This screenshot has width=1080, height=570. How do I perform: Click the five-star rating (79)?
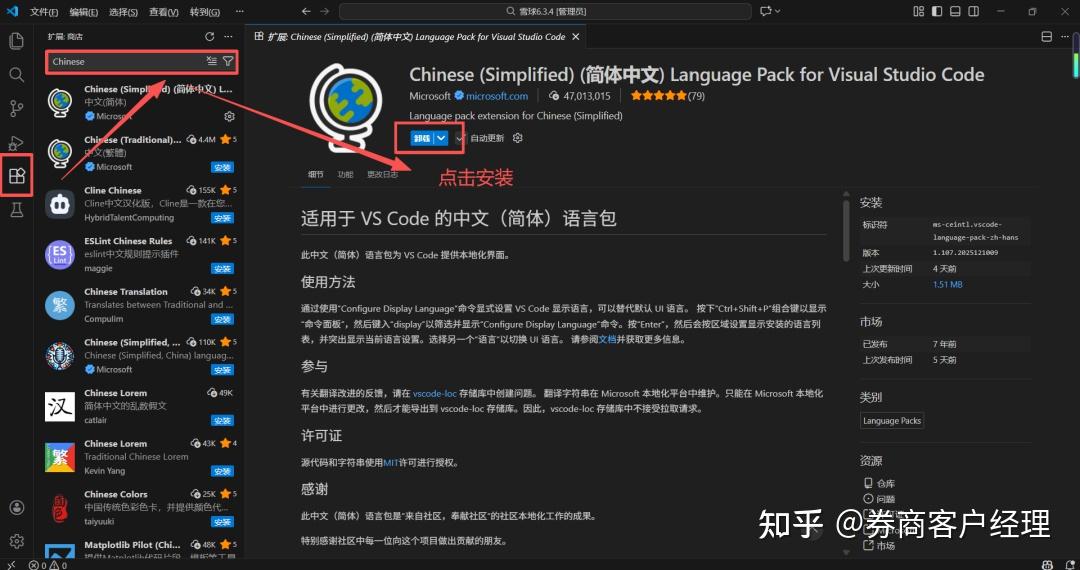[667, 96]
